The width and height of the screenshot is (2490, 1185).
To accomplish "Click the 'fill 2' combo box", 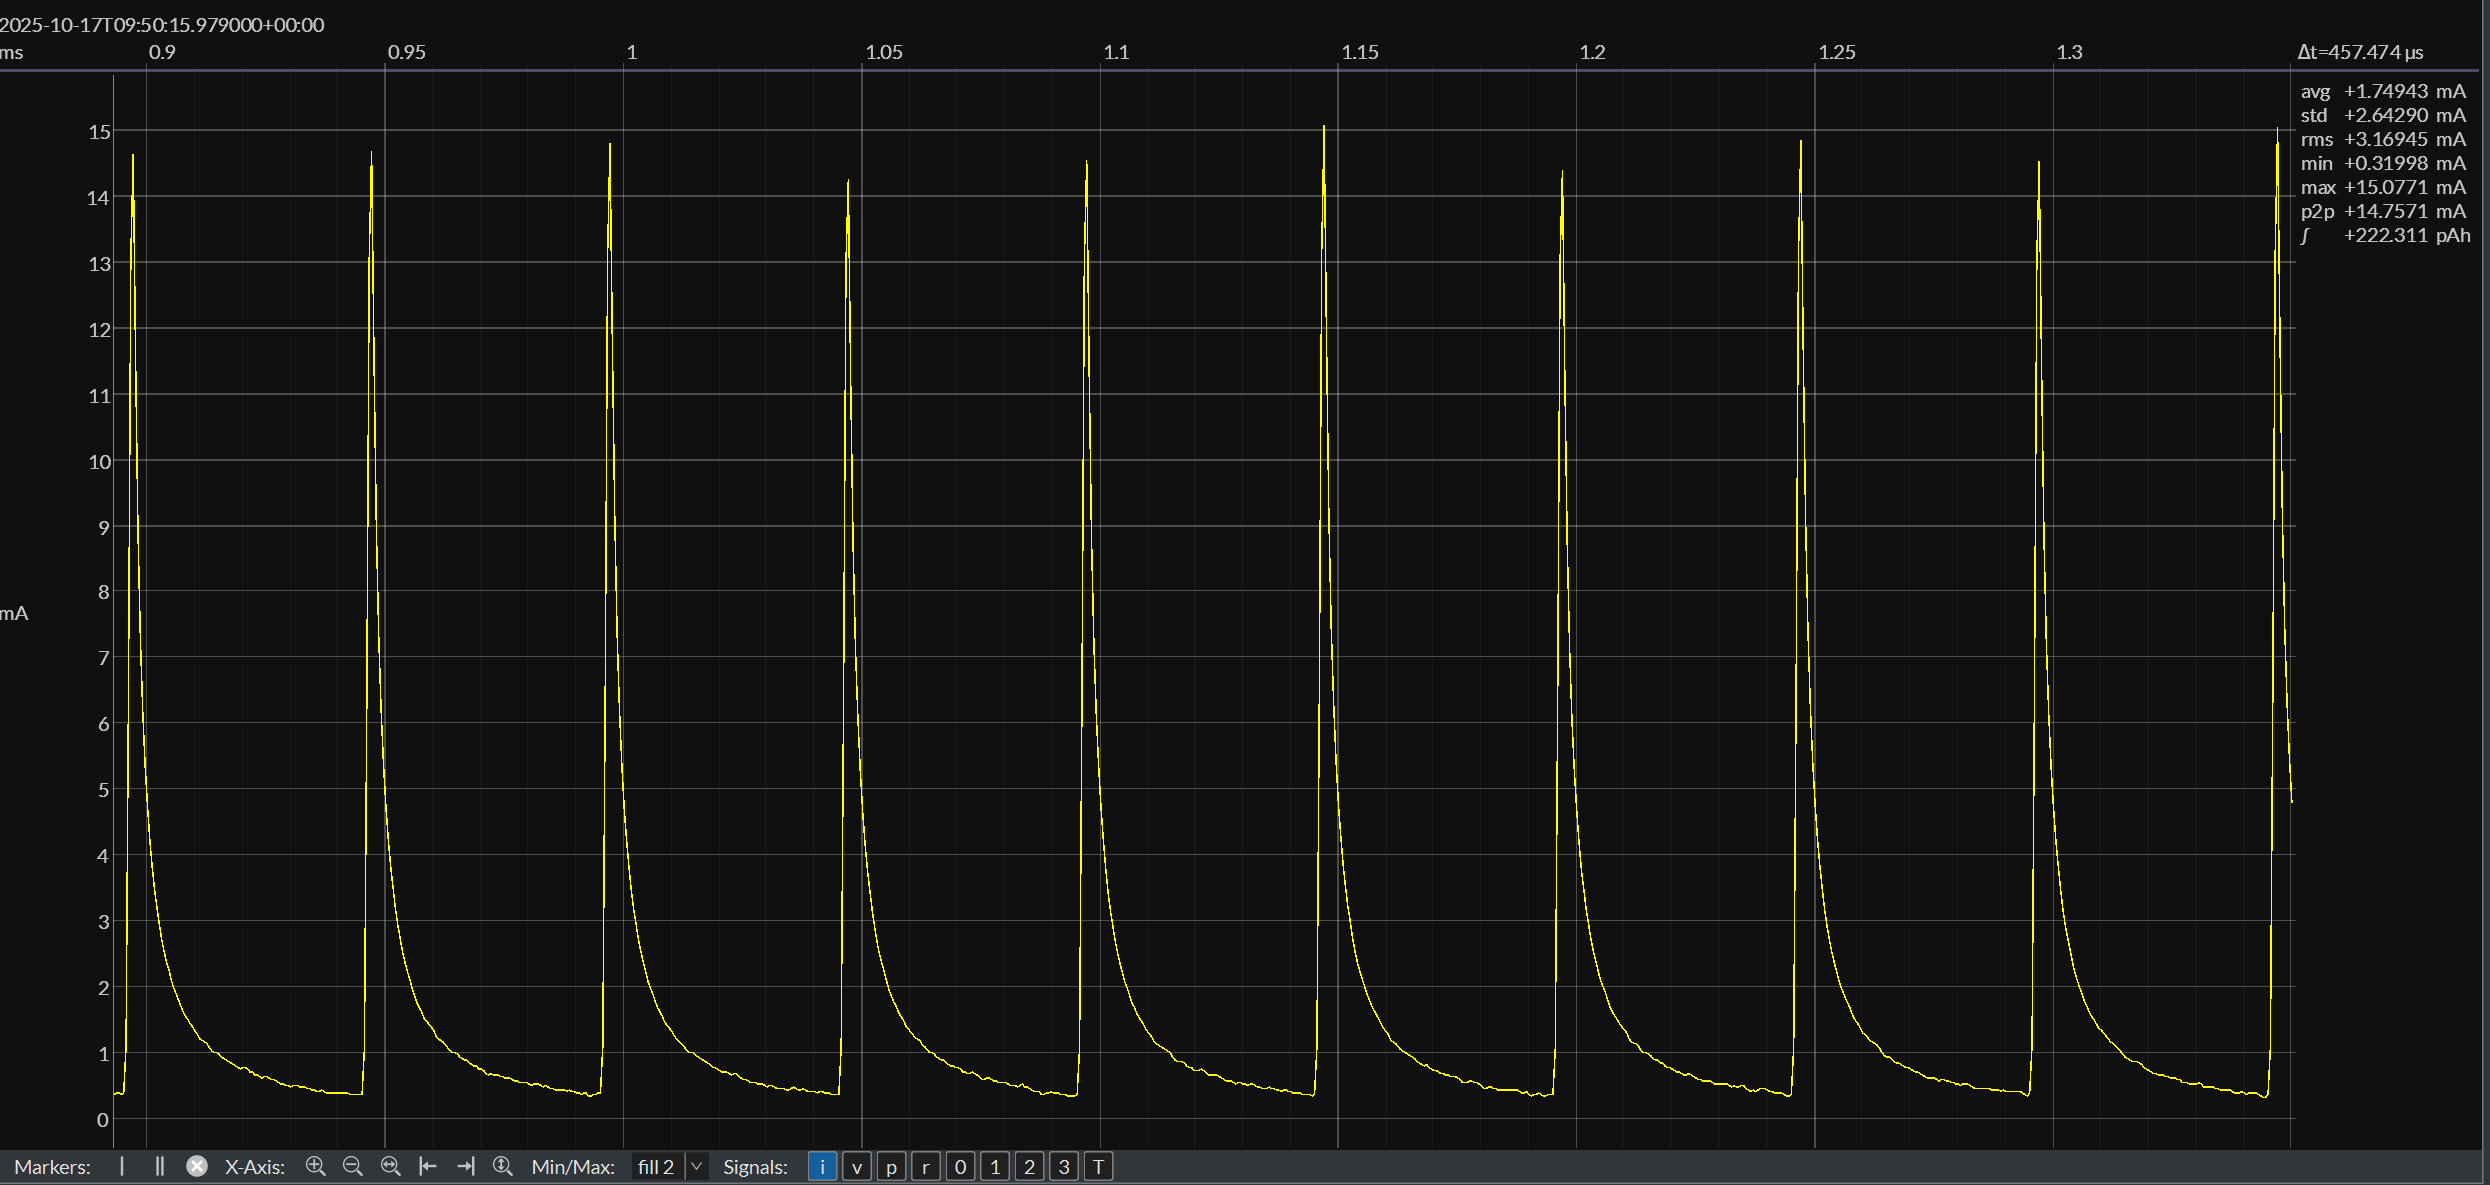I will [x=656, y=1167].
